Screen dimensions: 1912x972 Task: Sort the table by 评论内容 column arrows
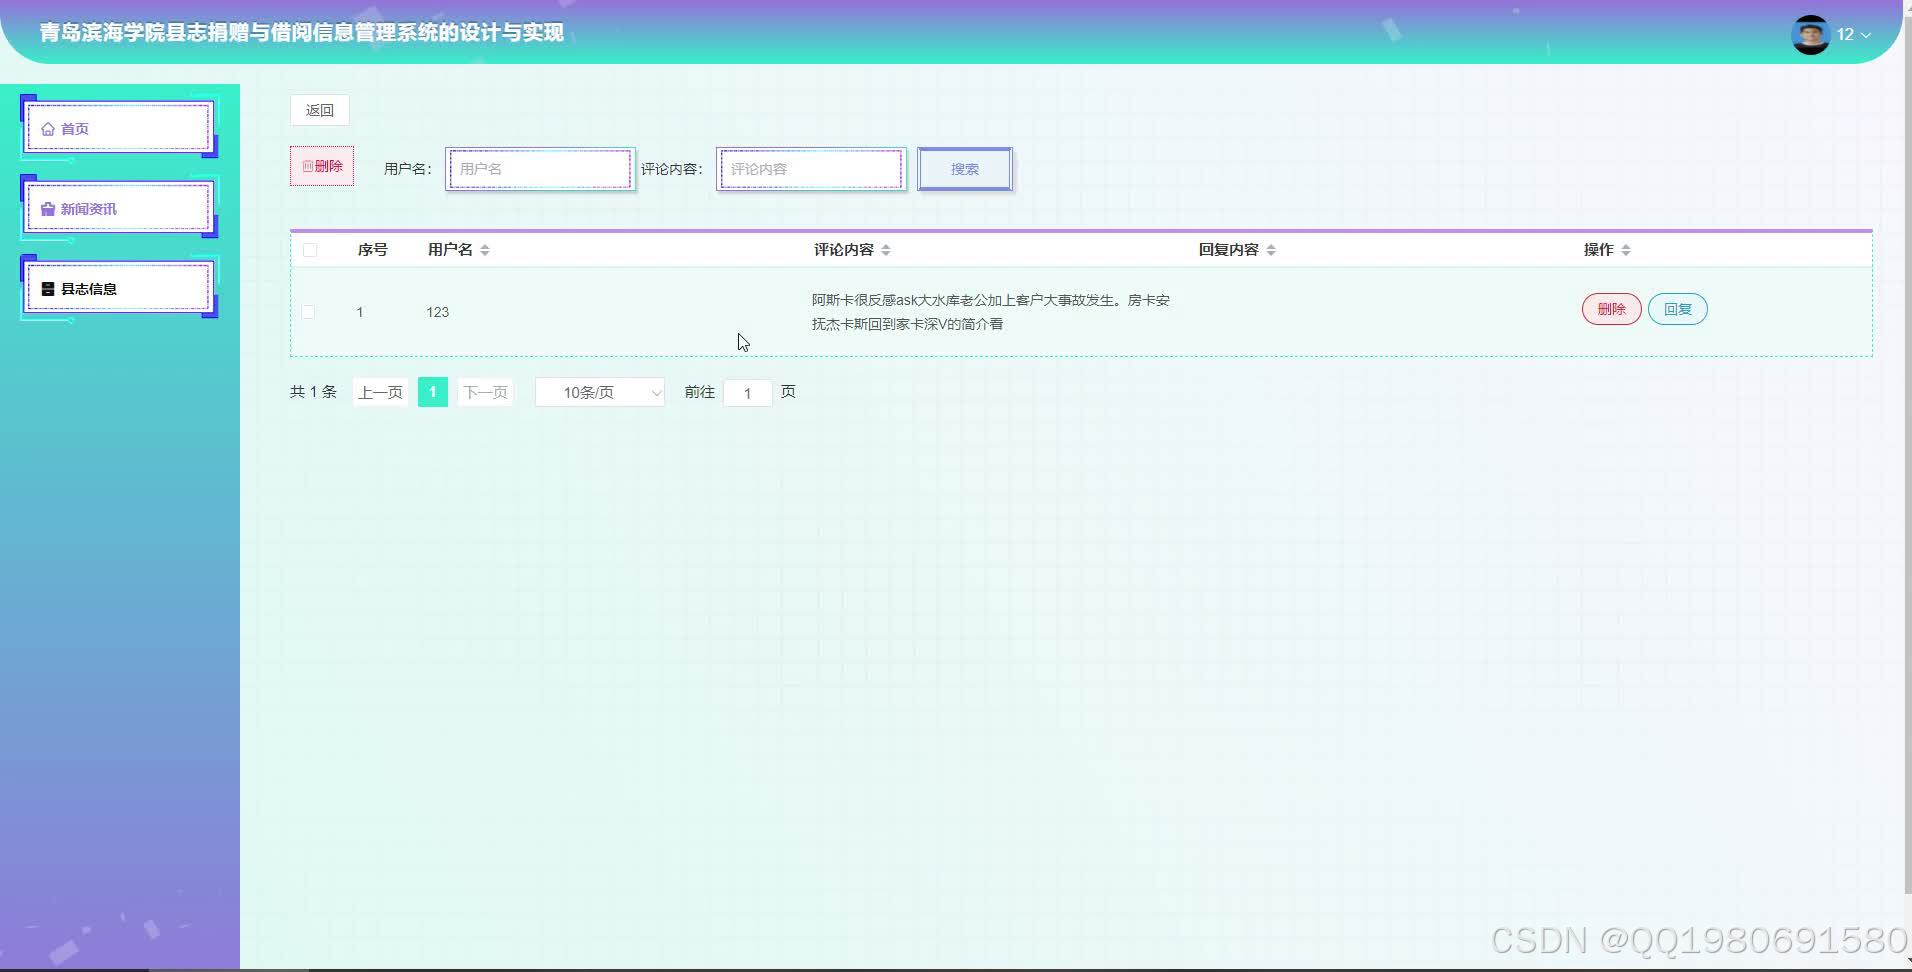(887, 249)
